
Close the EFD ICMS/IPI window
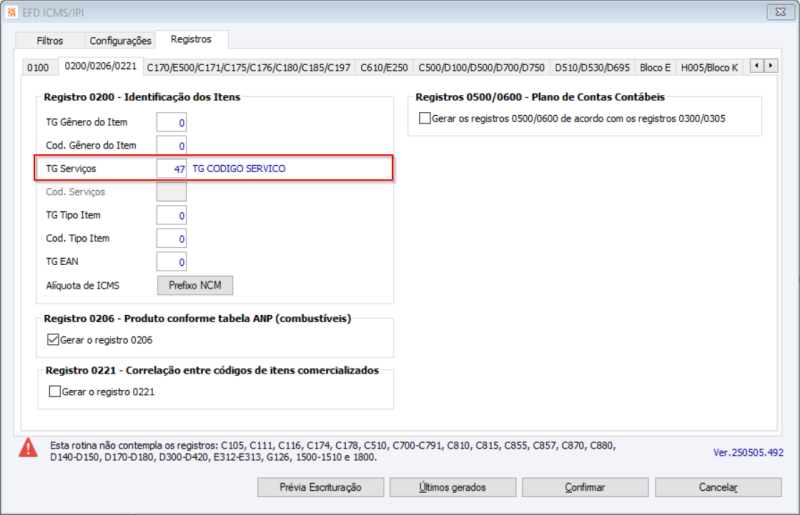tap(780, 12)
